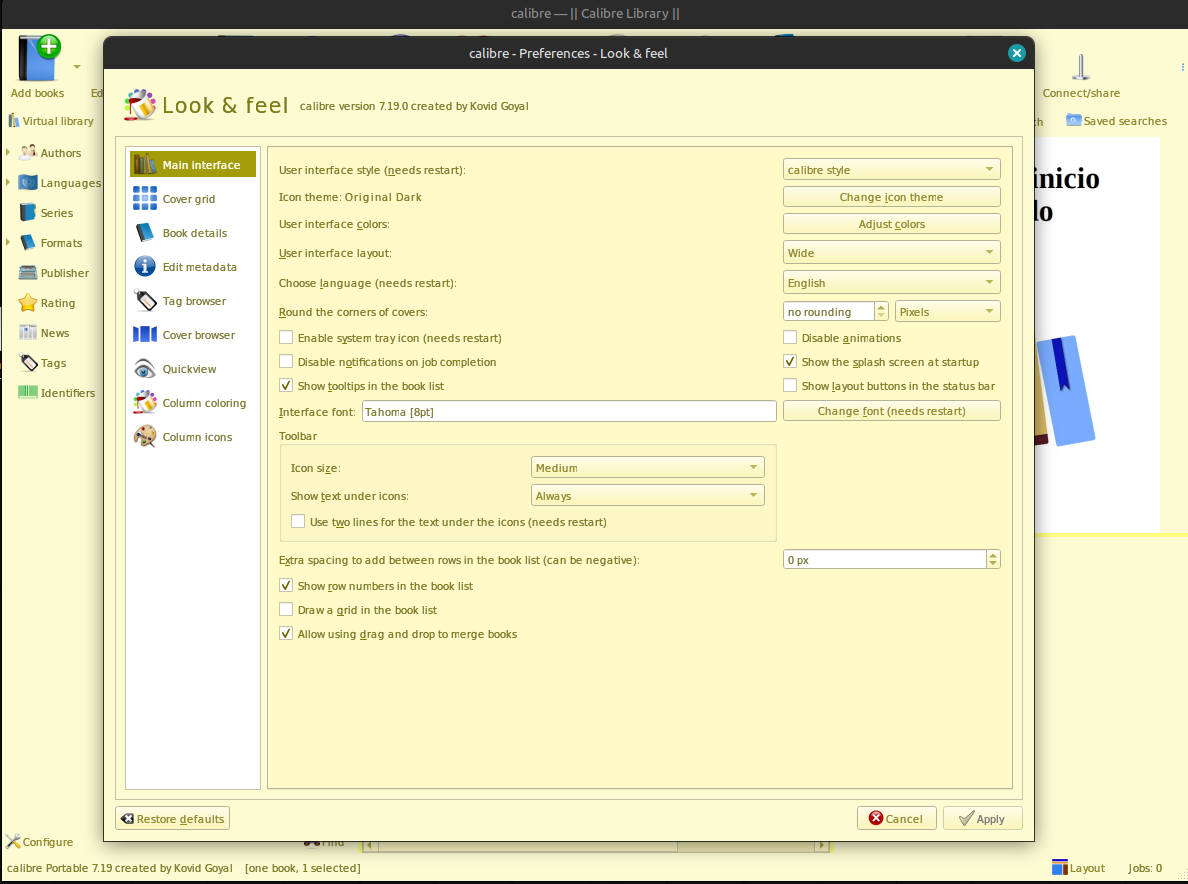Click the Configure wrench icon
1188x884 pixels.
point(13,842)
